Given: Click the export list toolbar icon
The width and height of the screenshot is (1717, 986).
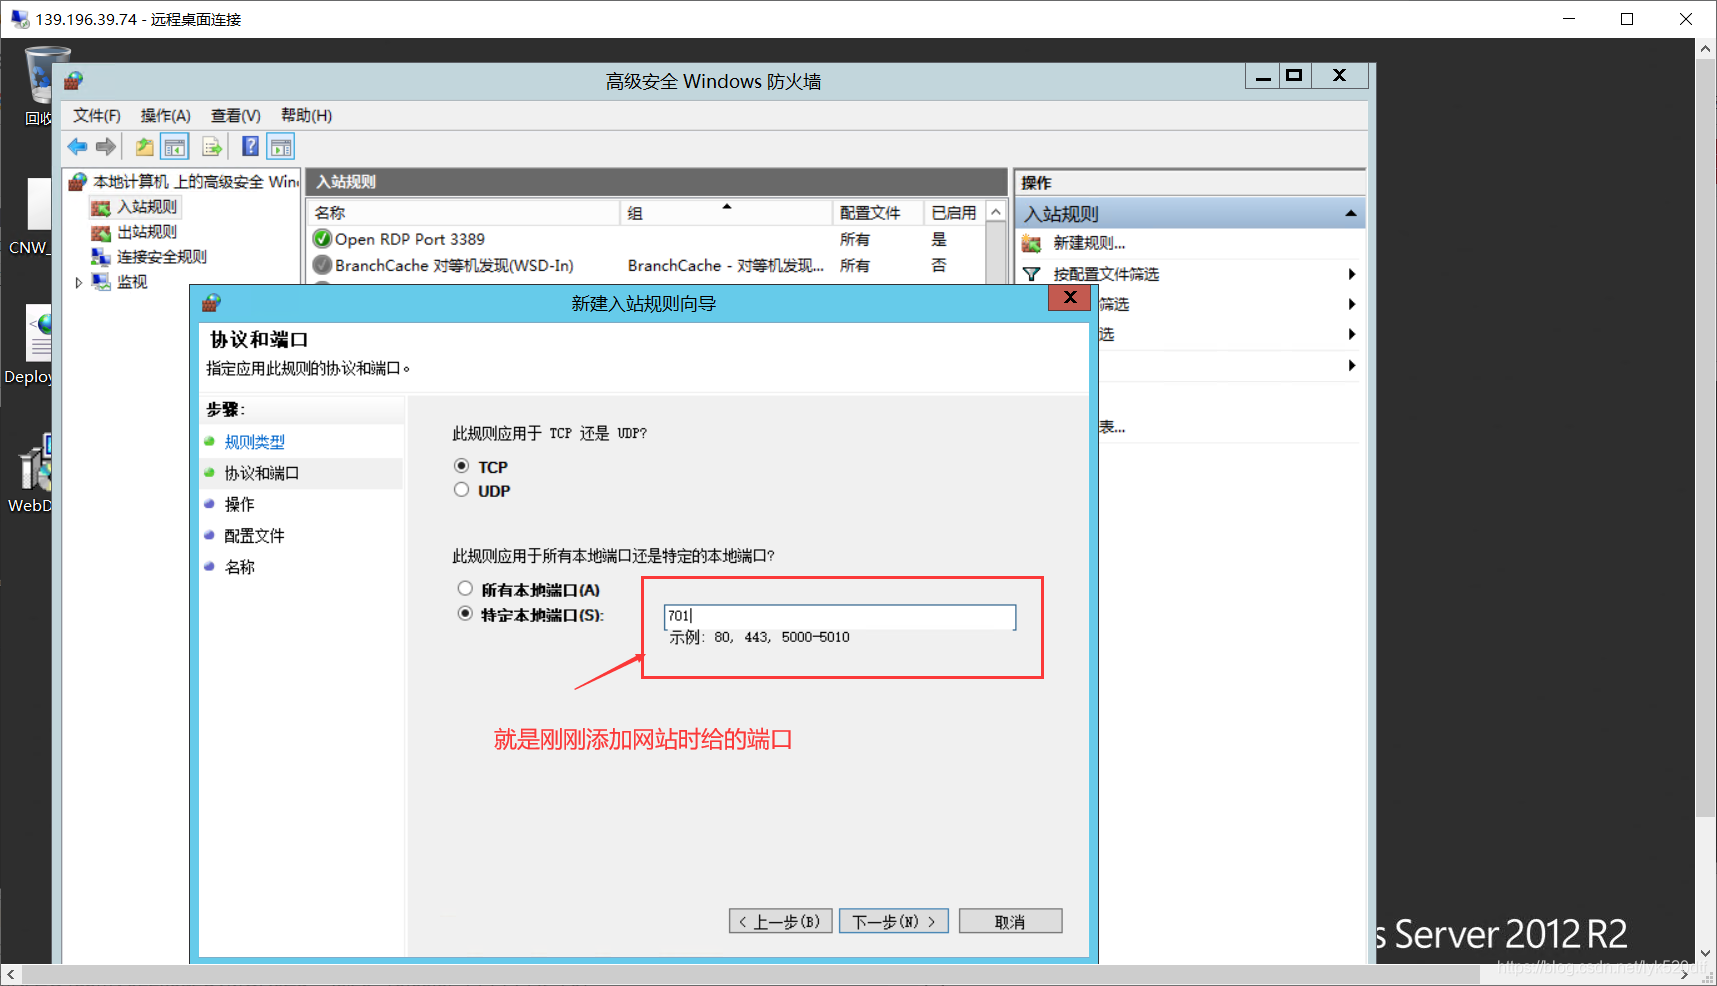Looking at the screenshot, I should point(212,147).
